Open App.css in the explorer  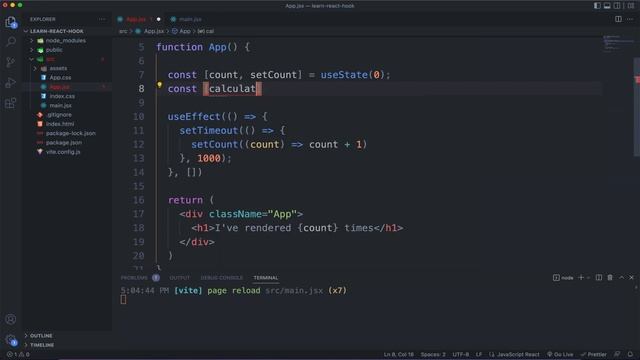click(60, 78)
